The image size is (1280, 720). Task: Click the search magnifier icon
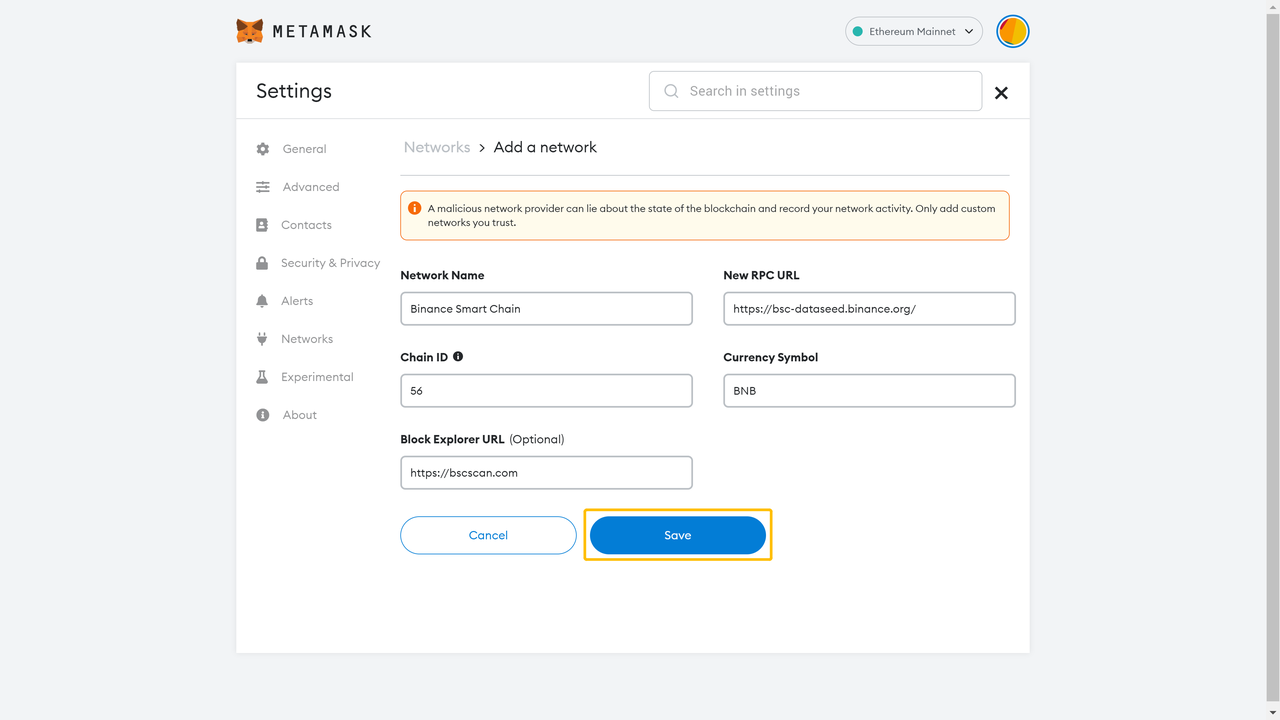671,91
